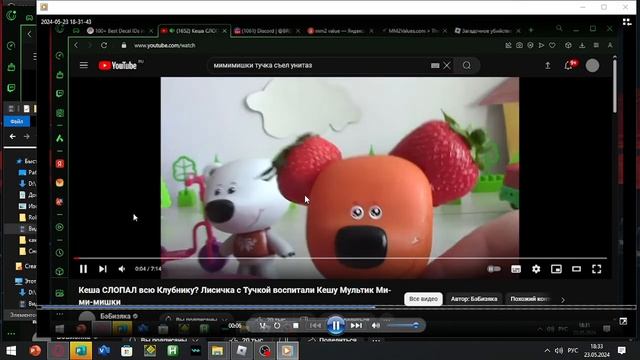Switch the media player to full screen view
This screenshot has width=640, height=360.
(623, 322)
